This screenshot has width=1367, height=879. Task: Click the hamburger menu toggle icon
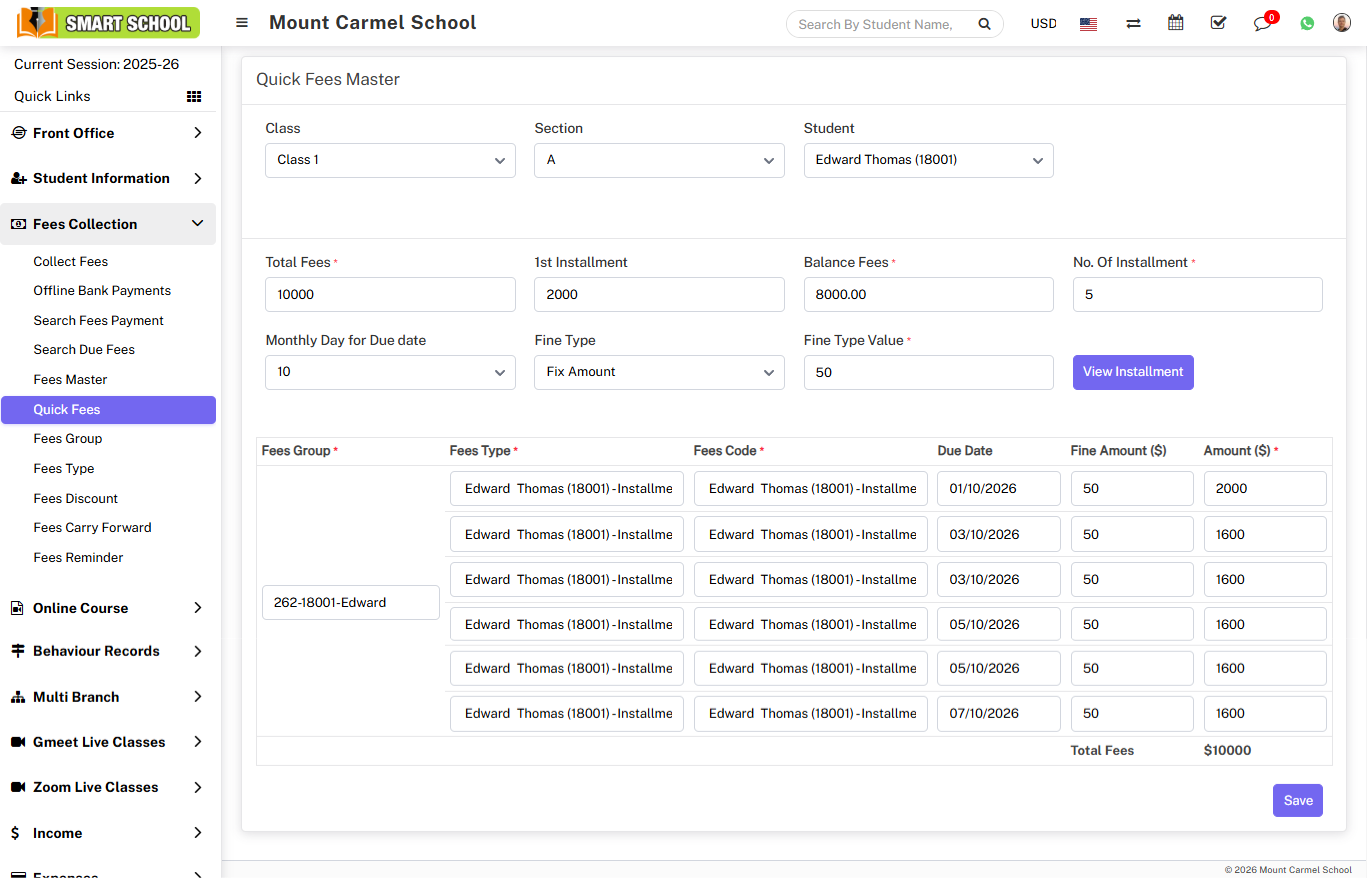point(242,23)
